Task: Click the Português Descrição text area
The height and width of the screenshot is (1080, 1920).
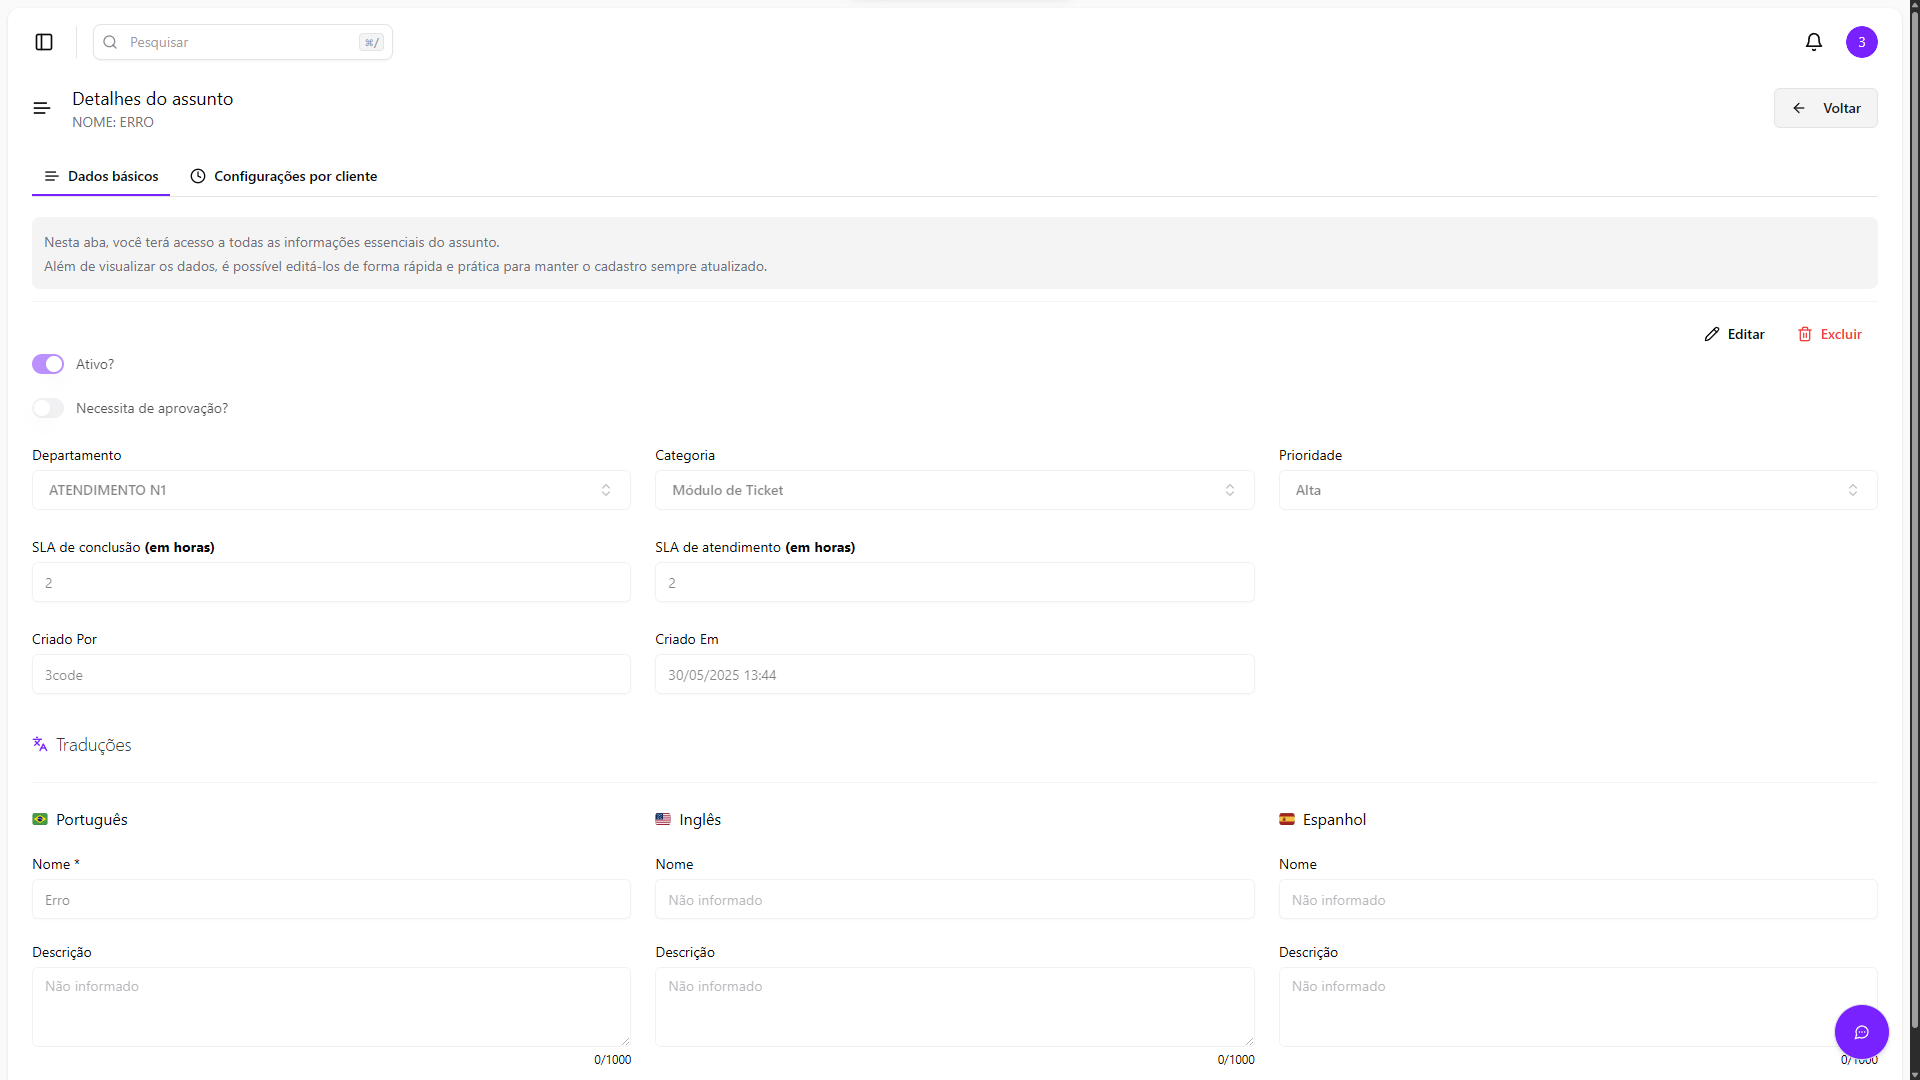Action: point(331,1006)
